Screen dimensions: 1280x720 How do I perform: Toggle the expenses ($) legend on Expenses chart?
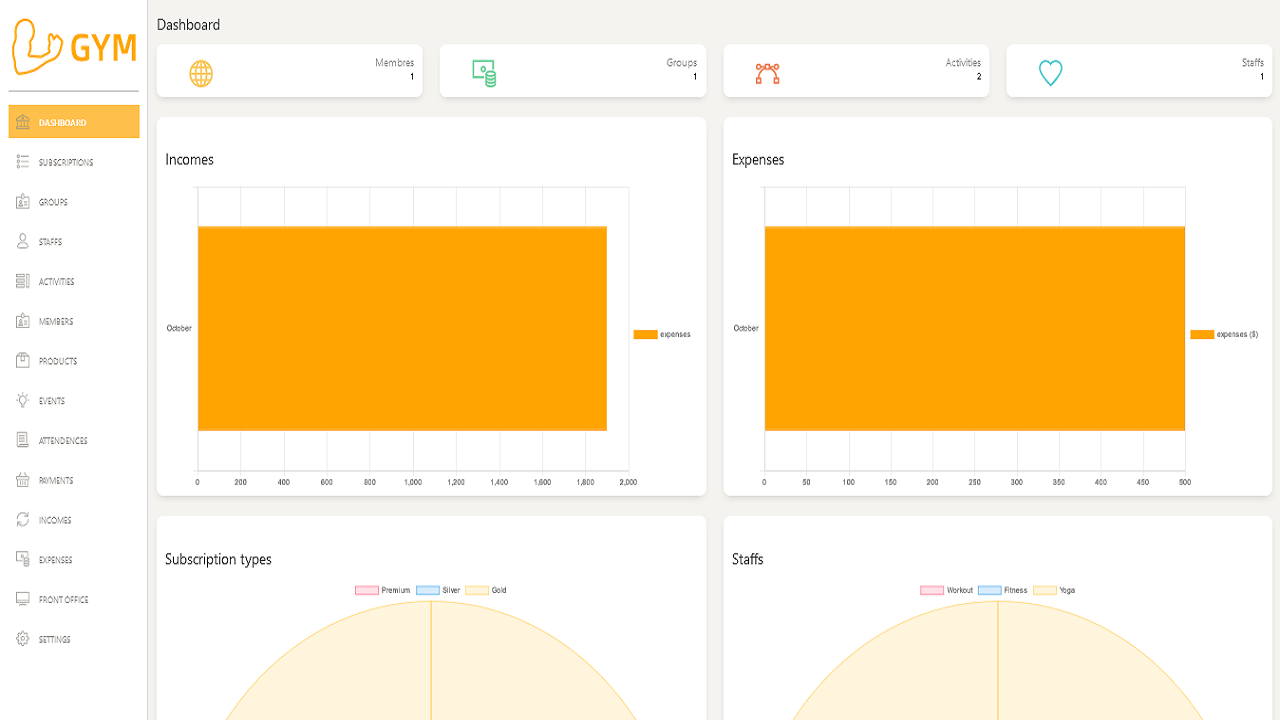(x=1226, y=334)
